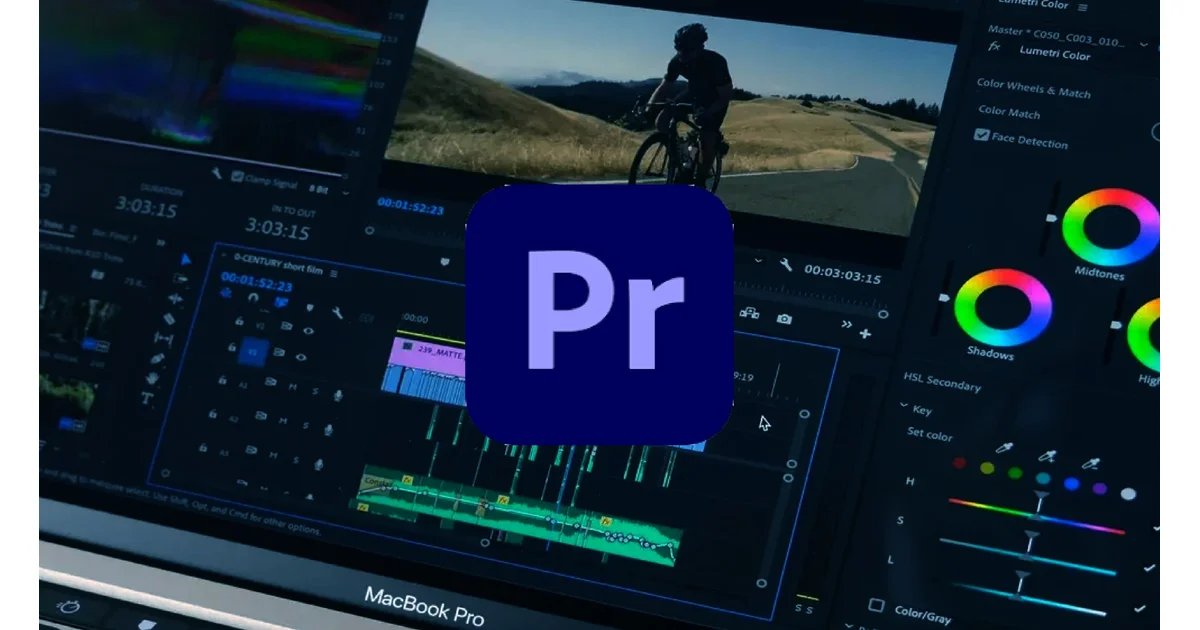Click the Color Match label
Viewport: 1200px width, 630px height.
tap(1010, 112)
